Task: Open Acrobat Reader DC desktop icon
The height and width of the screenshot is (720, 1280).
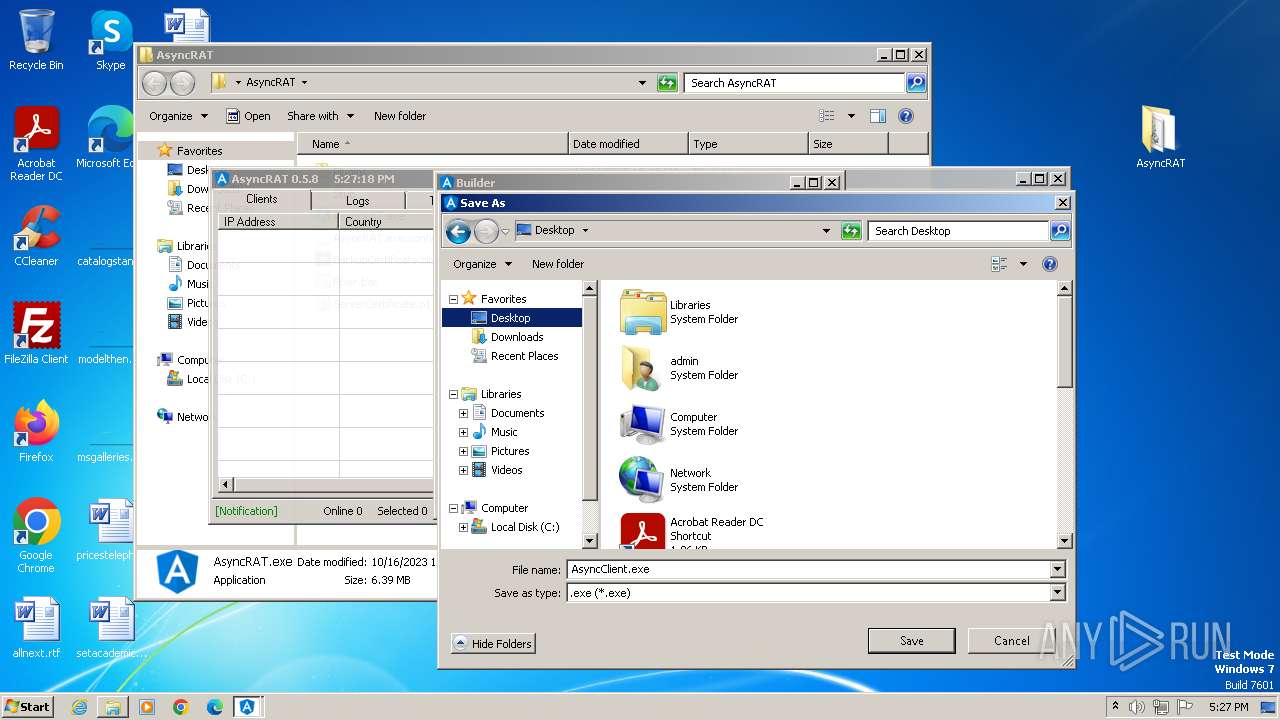Action: [x=36, y=144]
